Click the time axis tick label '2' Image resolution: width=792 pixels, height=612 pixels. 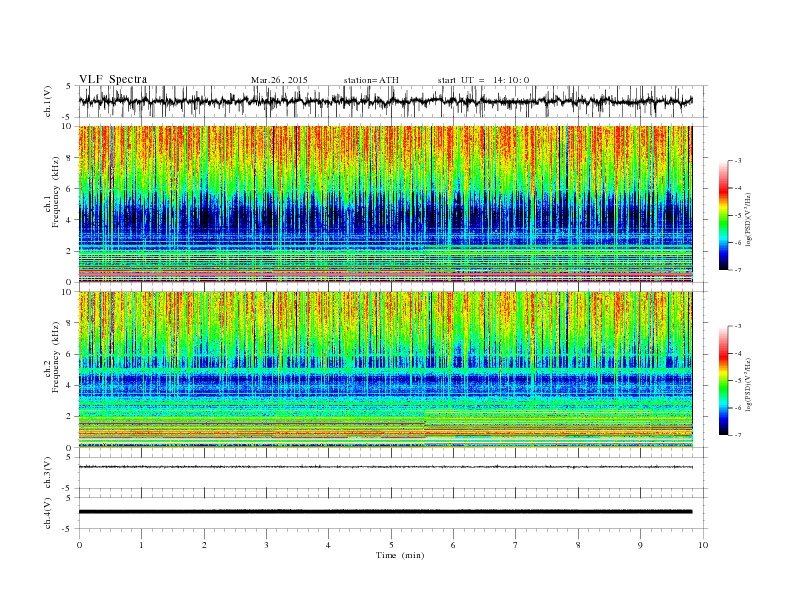[x=204, y=545]
